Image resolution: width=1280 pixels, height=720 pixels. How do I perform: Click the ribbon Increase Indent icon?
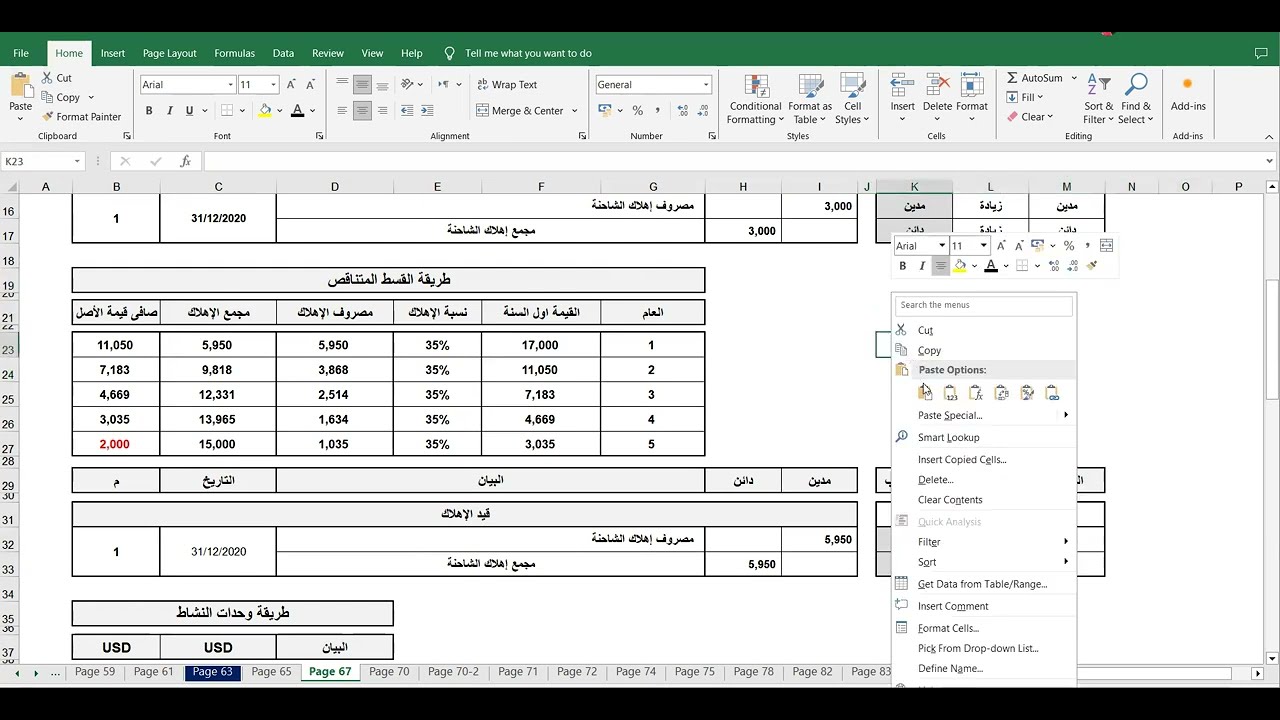pyautogui.click(x=427, y=111)
